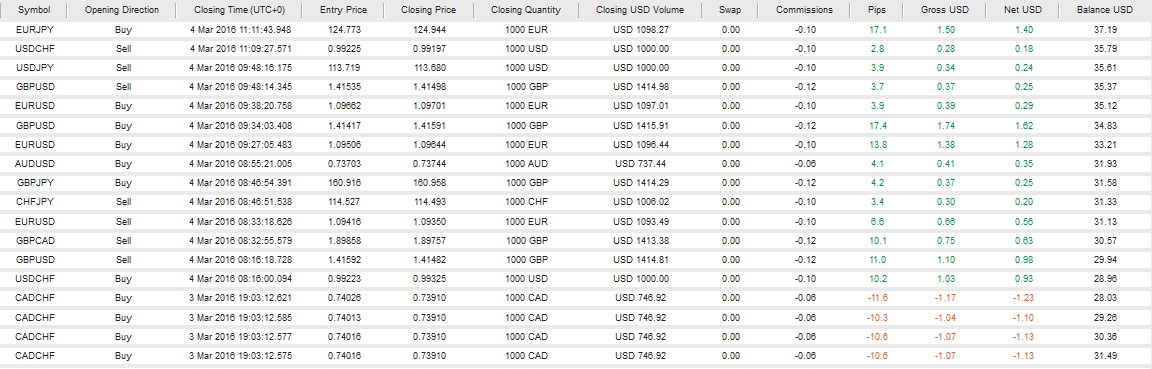Click the Pips column header

(x=878, y=10)
